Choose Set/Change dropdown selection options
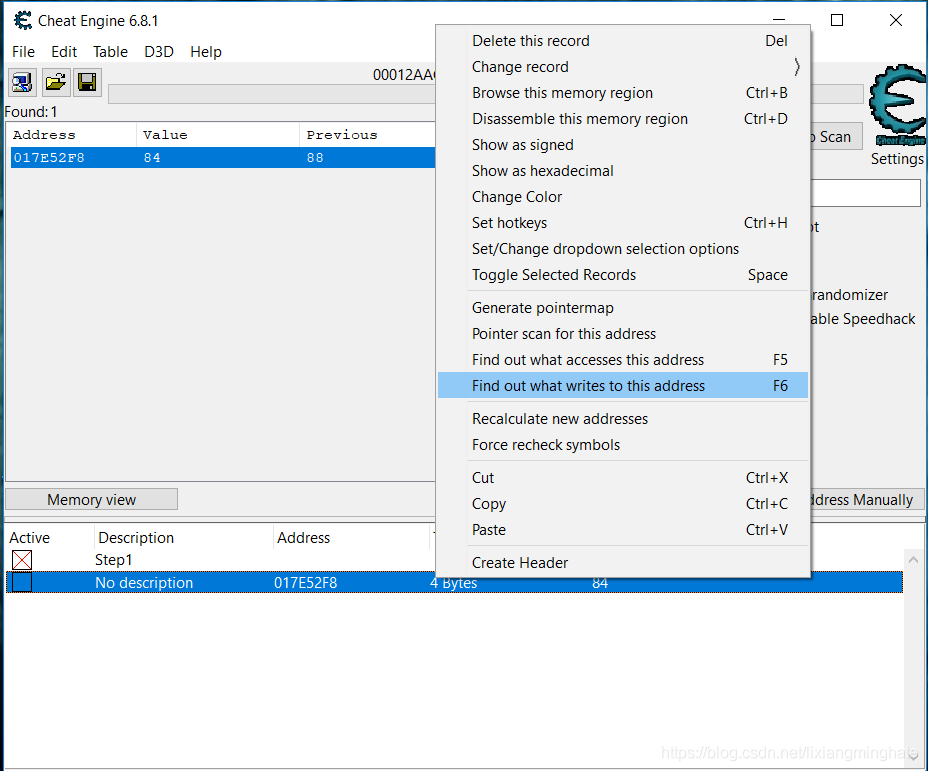The image size is (928, 771). click(x=623, y=249)
